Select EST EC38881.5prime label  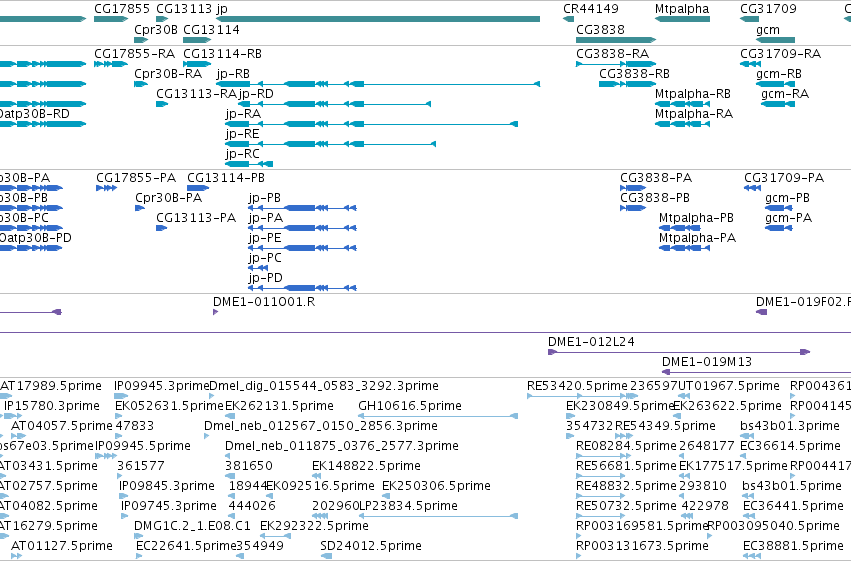792,546
